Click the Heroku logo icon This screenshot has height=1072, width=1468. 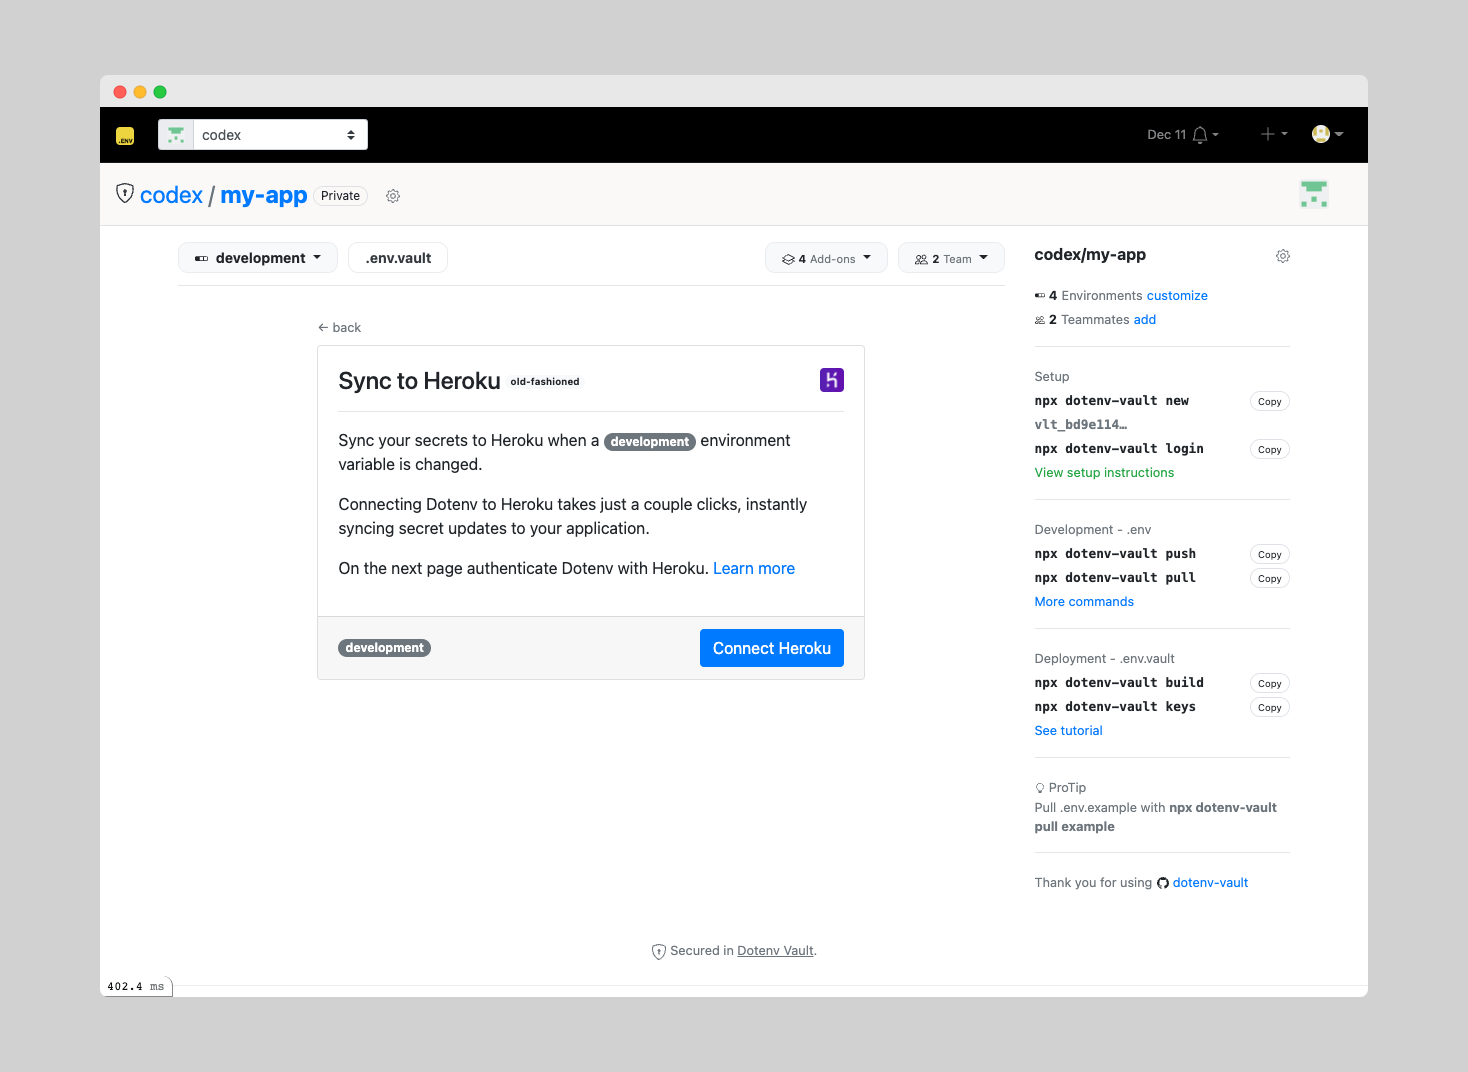[x=832, y=380]
